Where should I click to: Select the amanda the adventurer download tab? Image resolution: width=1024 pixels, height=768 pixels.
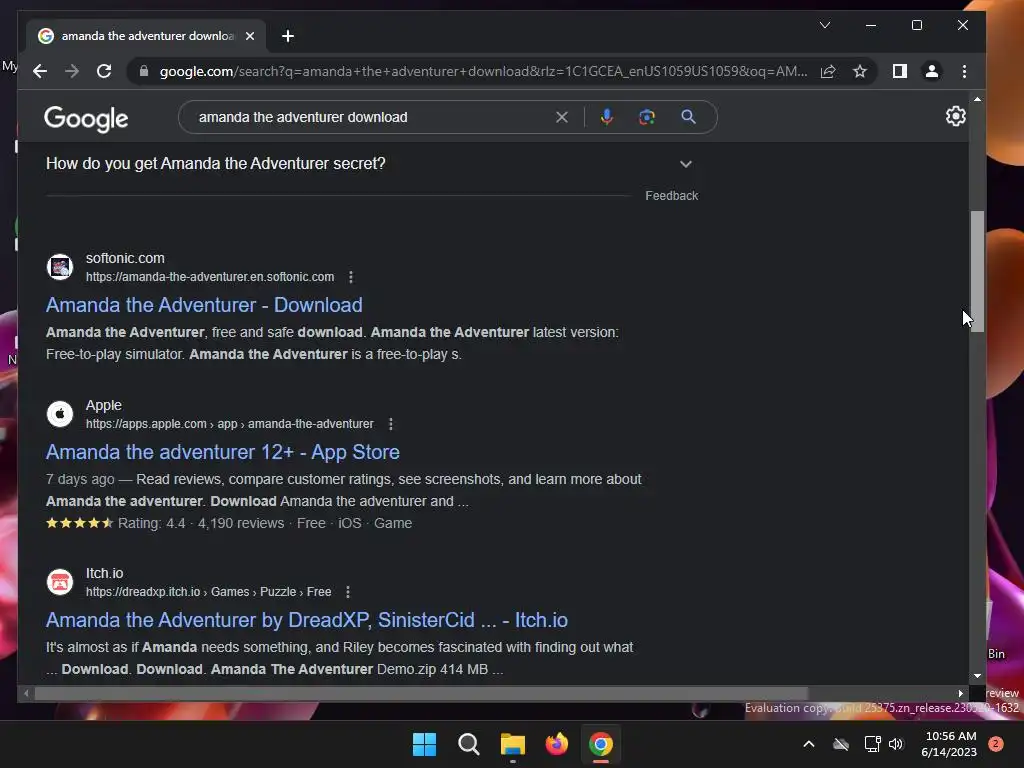[x=147, y=36]
